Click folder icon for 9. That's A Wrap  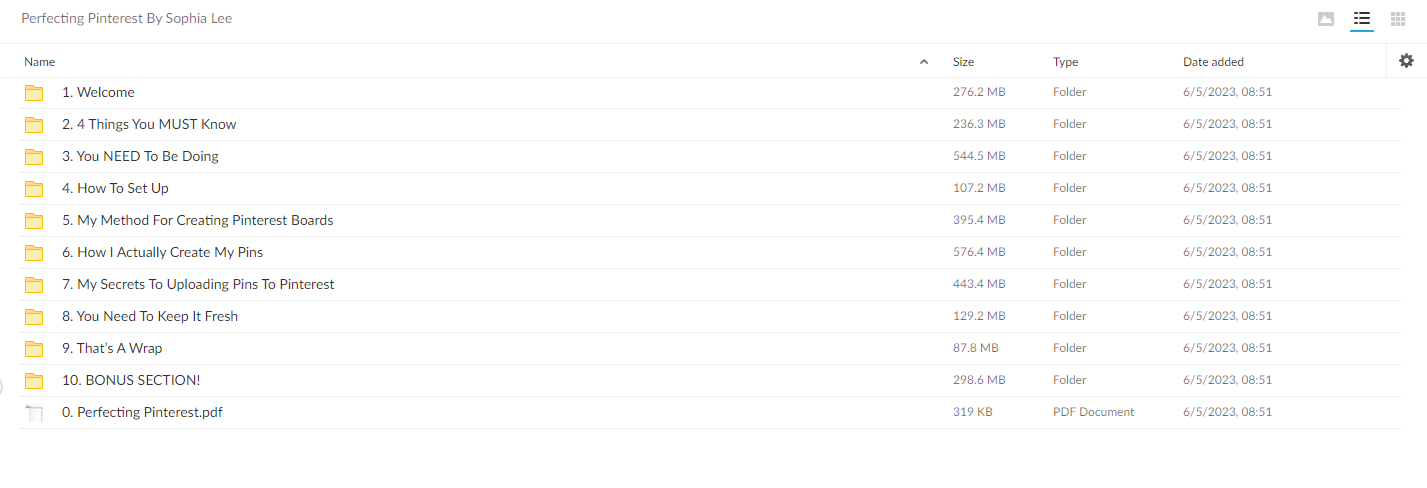(34, 349)
